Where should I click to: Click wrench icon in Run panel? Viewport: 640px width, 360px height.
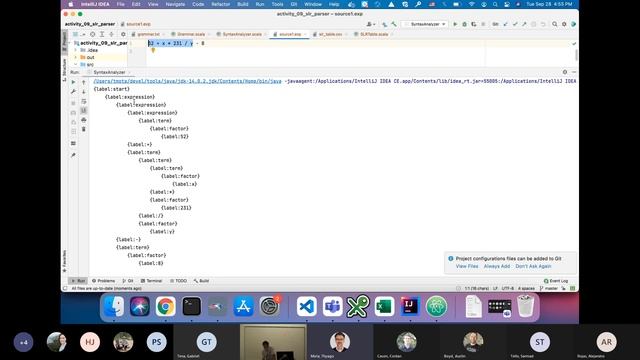73,91
